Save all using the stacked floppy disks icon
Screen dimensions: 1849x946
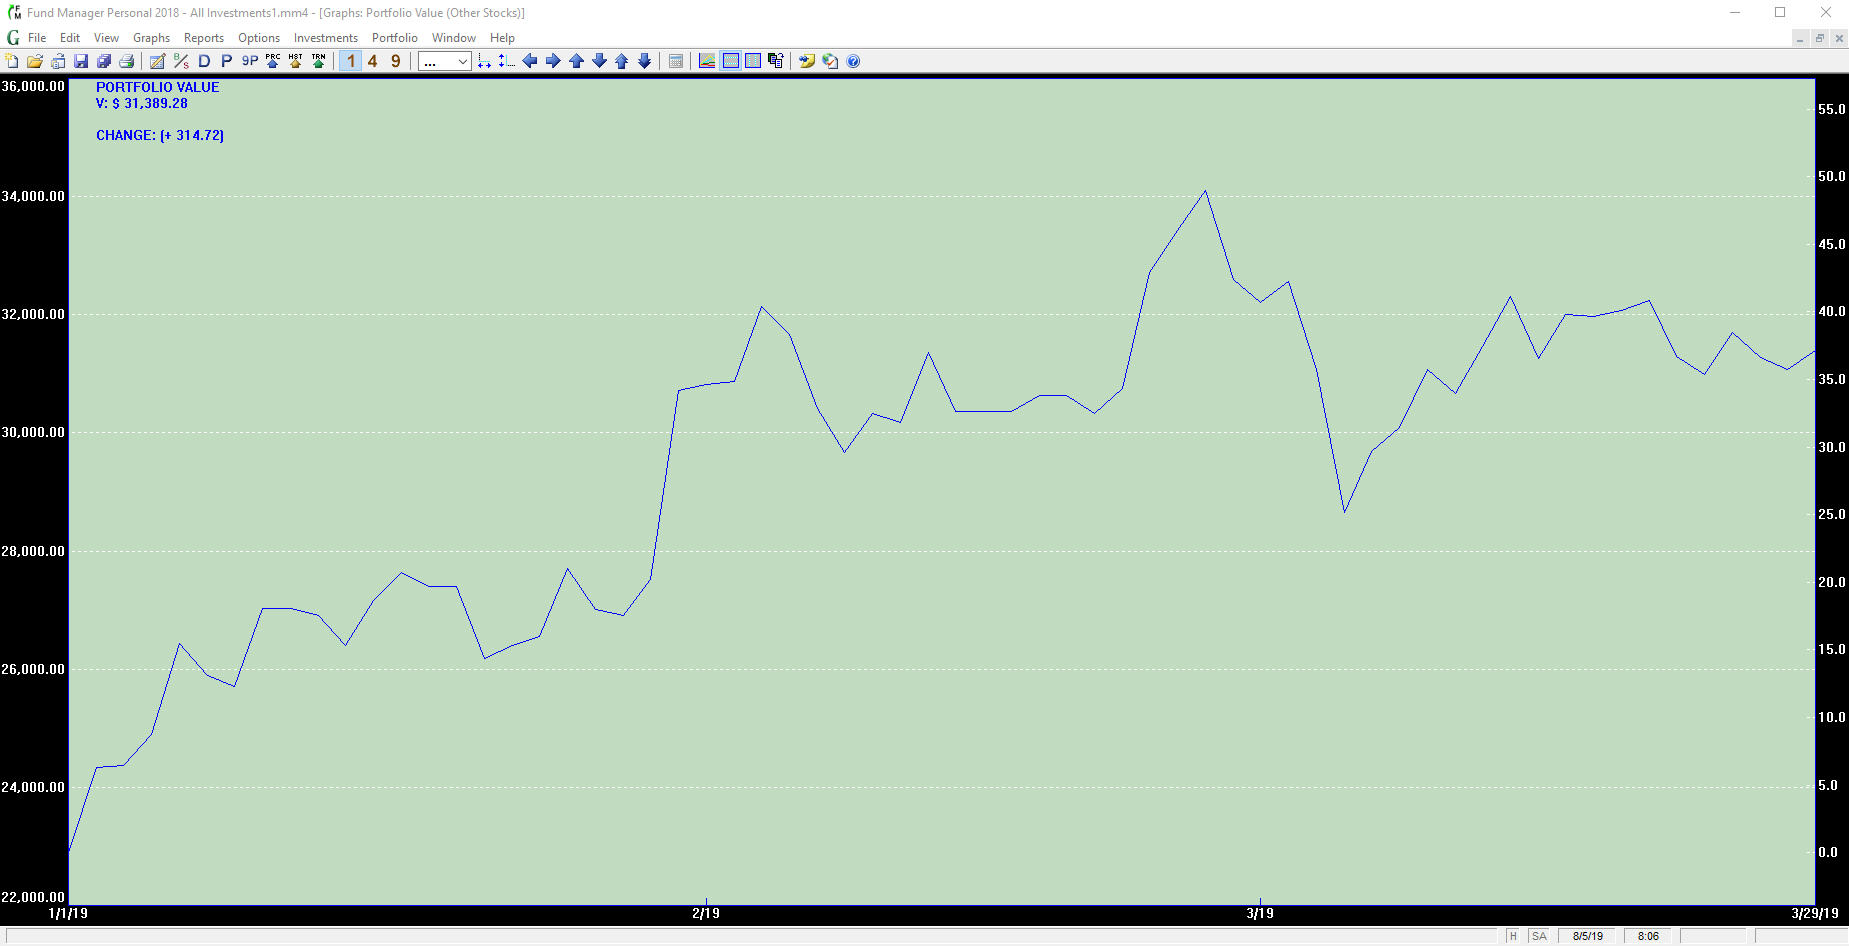(x=104, y=61)
